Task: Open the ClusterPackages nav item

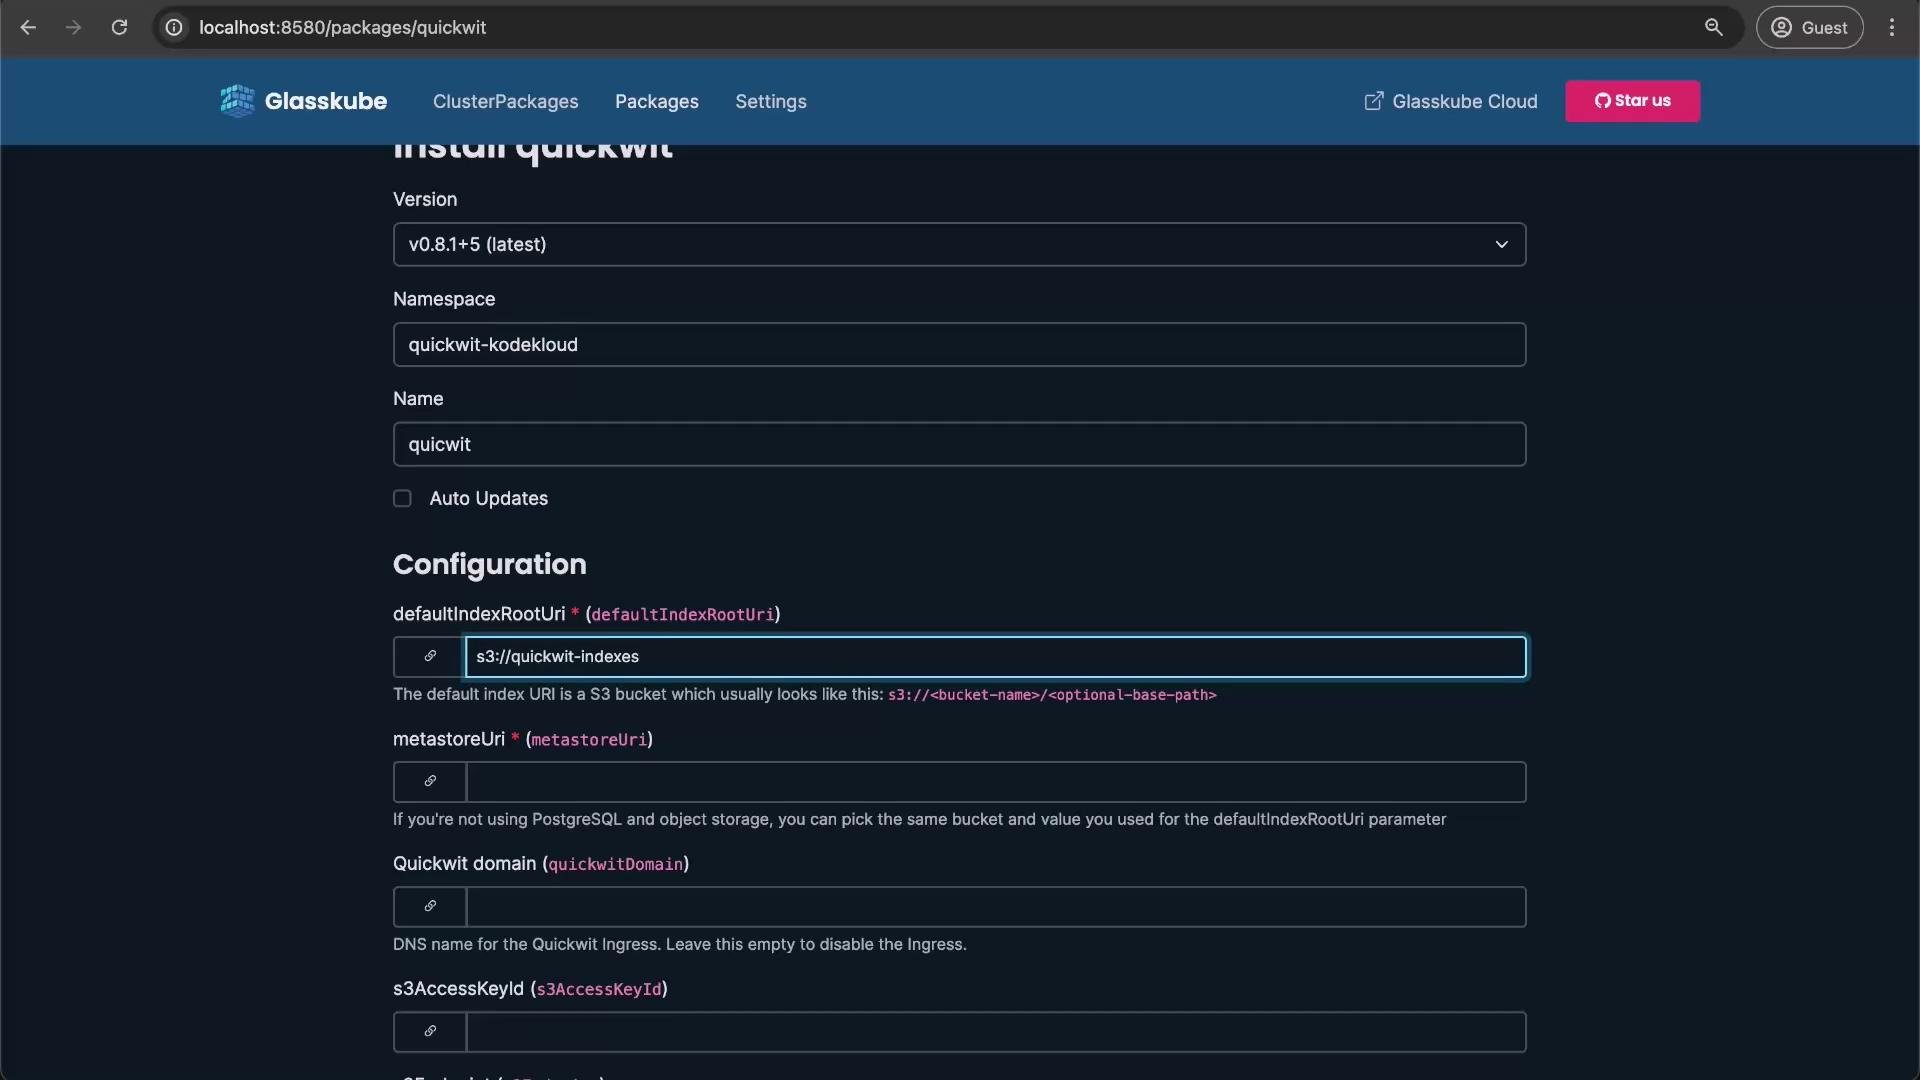Action: (x=505, y=101)
